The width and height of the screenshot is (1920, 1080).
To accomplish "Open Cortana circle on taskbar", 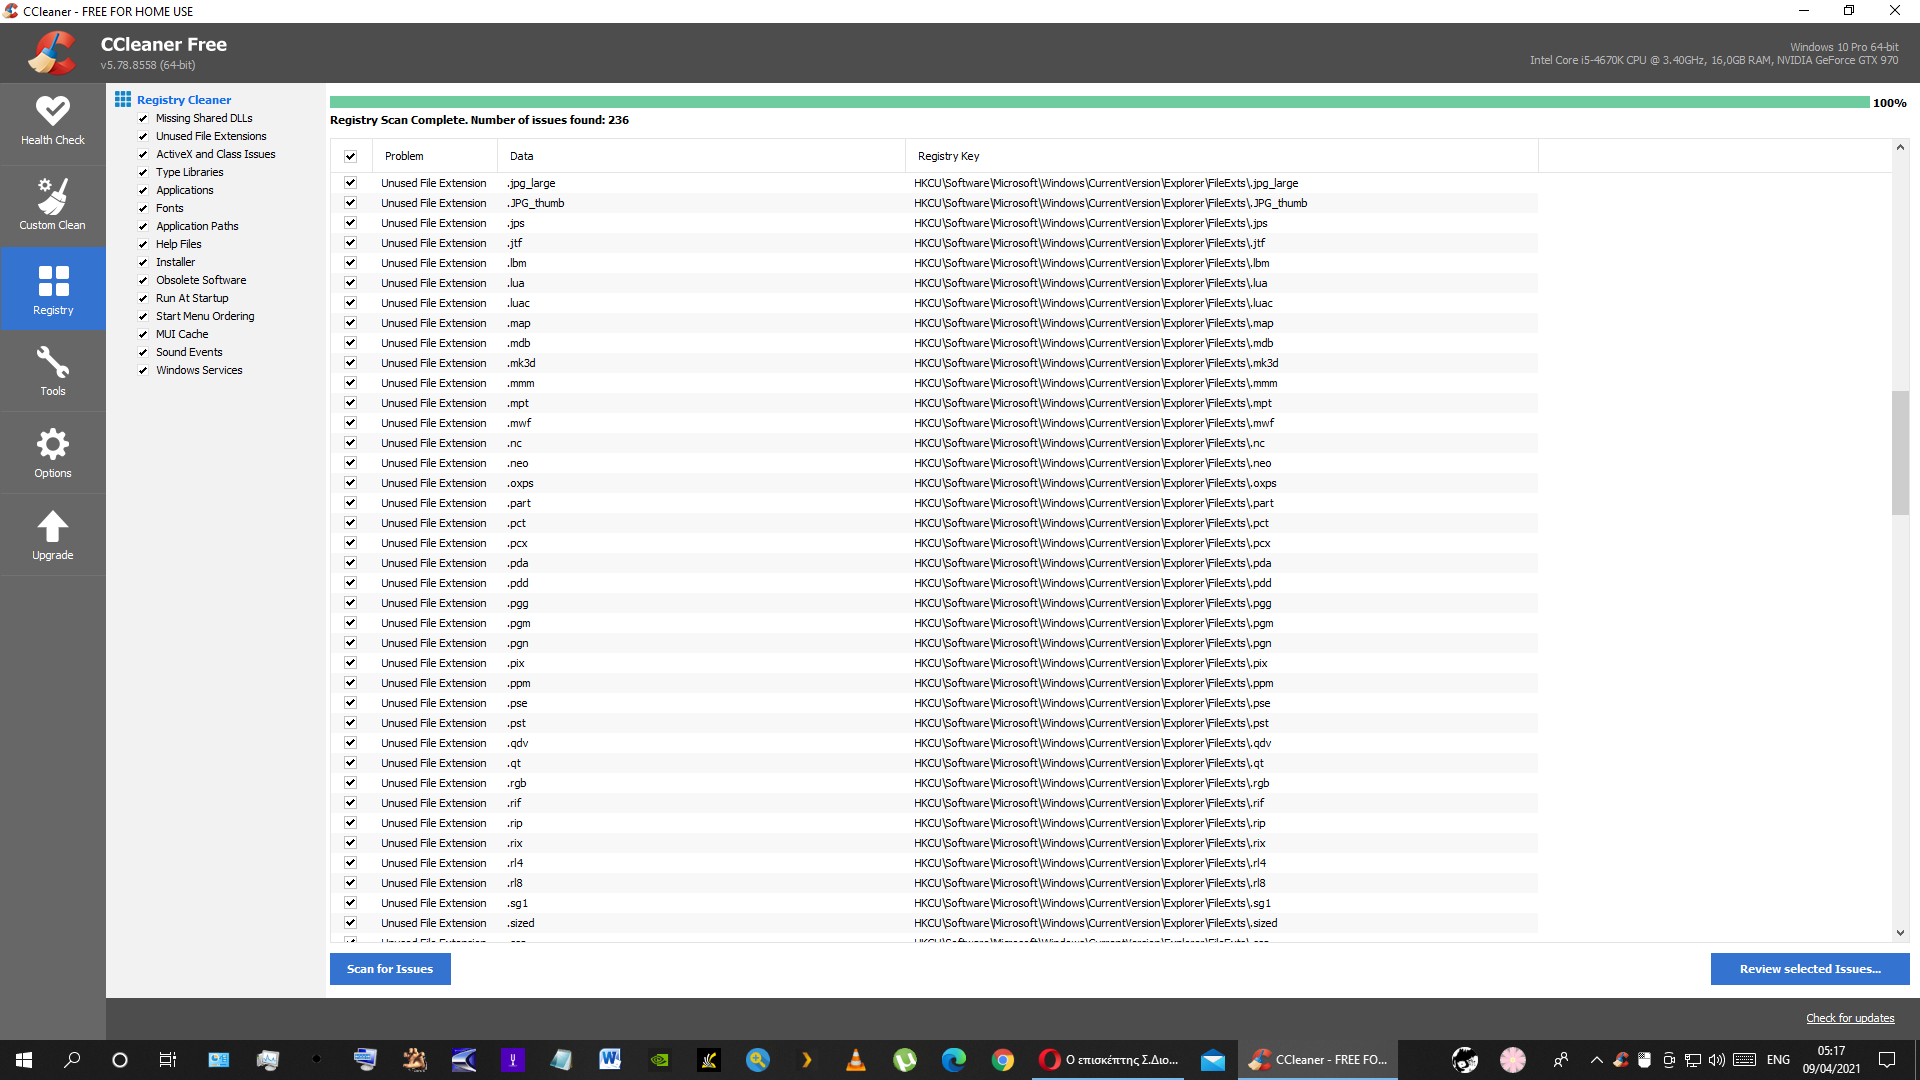I will click(x=120, y=1060).
